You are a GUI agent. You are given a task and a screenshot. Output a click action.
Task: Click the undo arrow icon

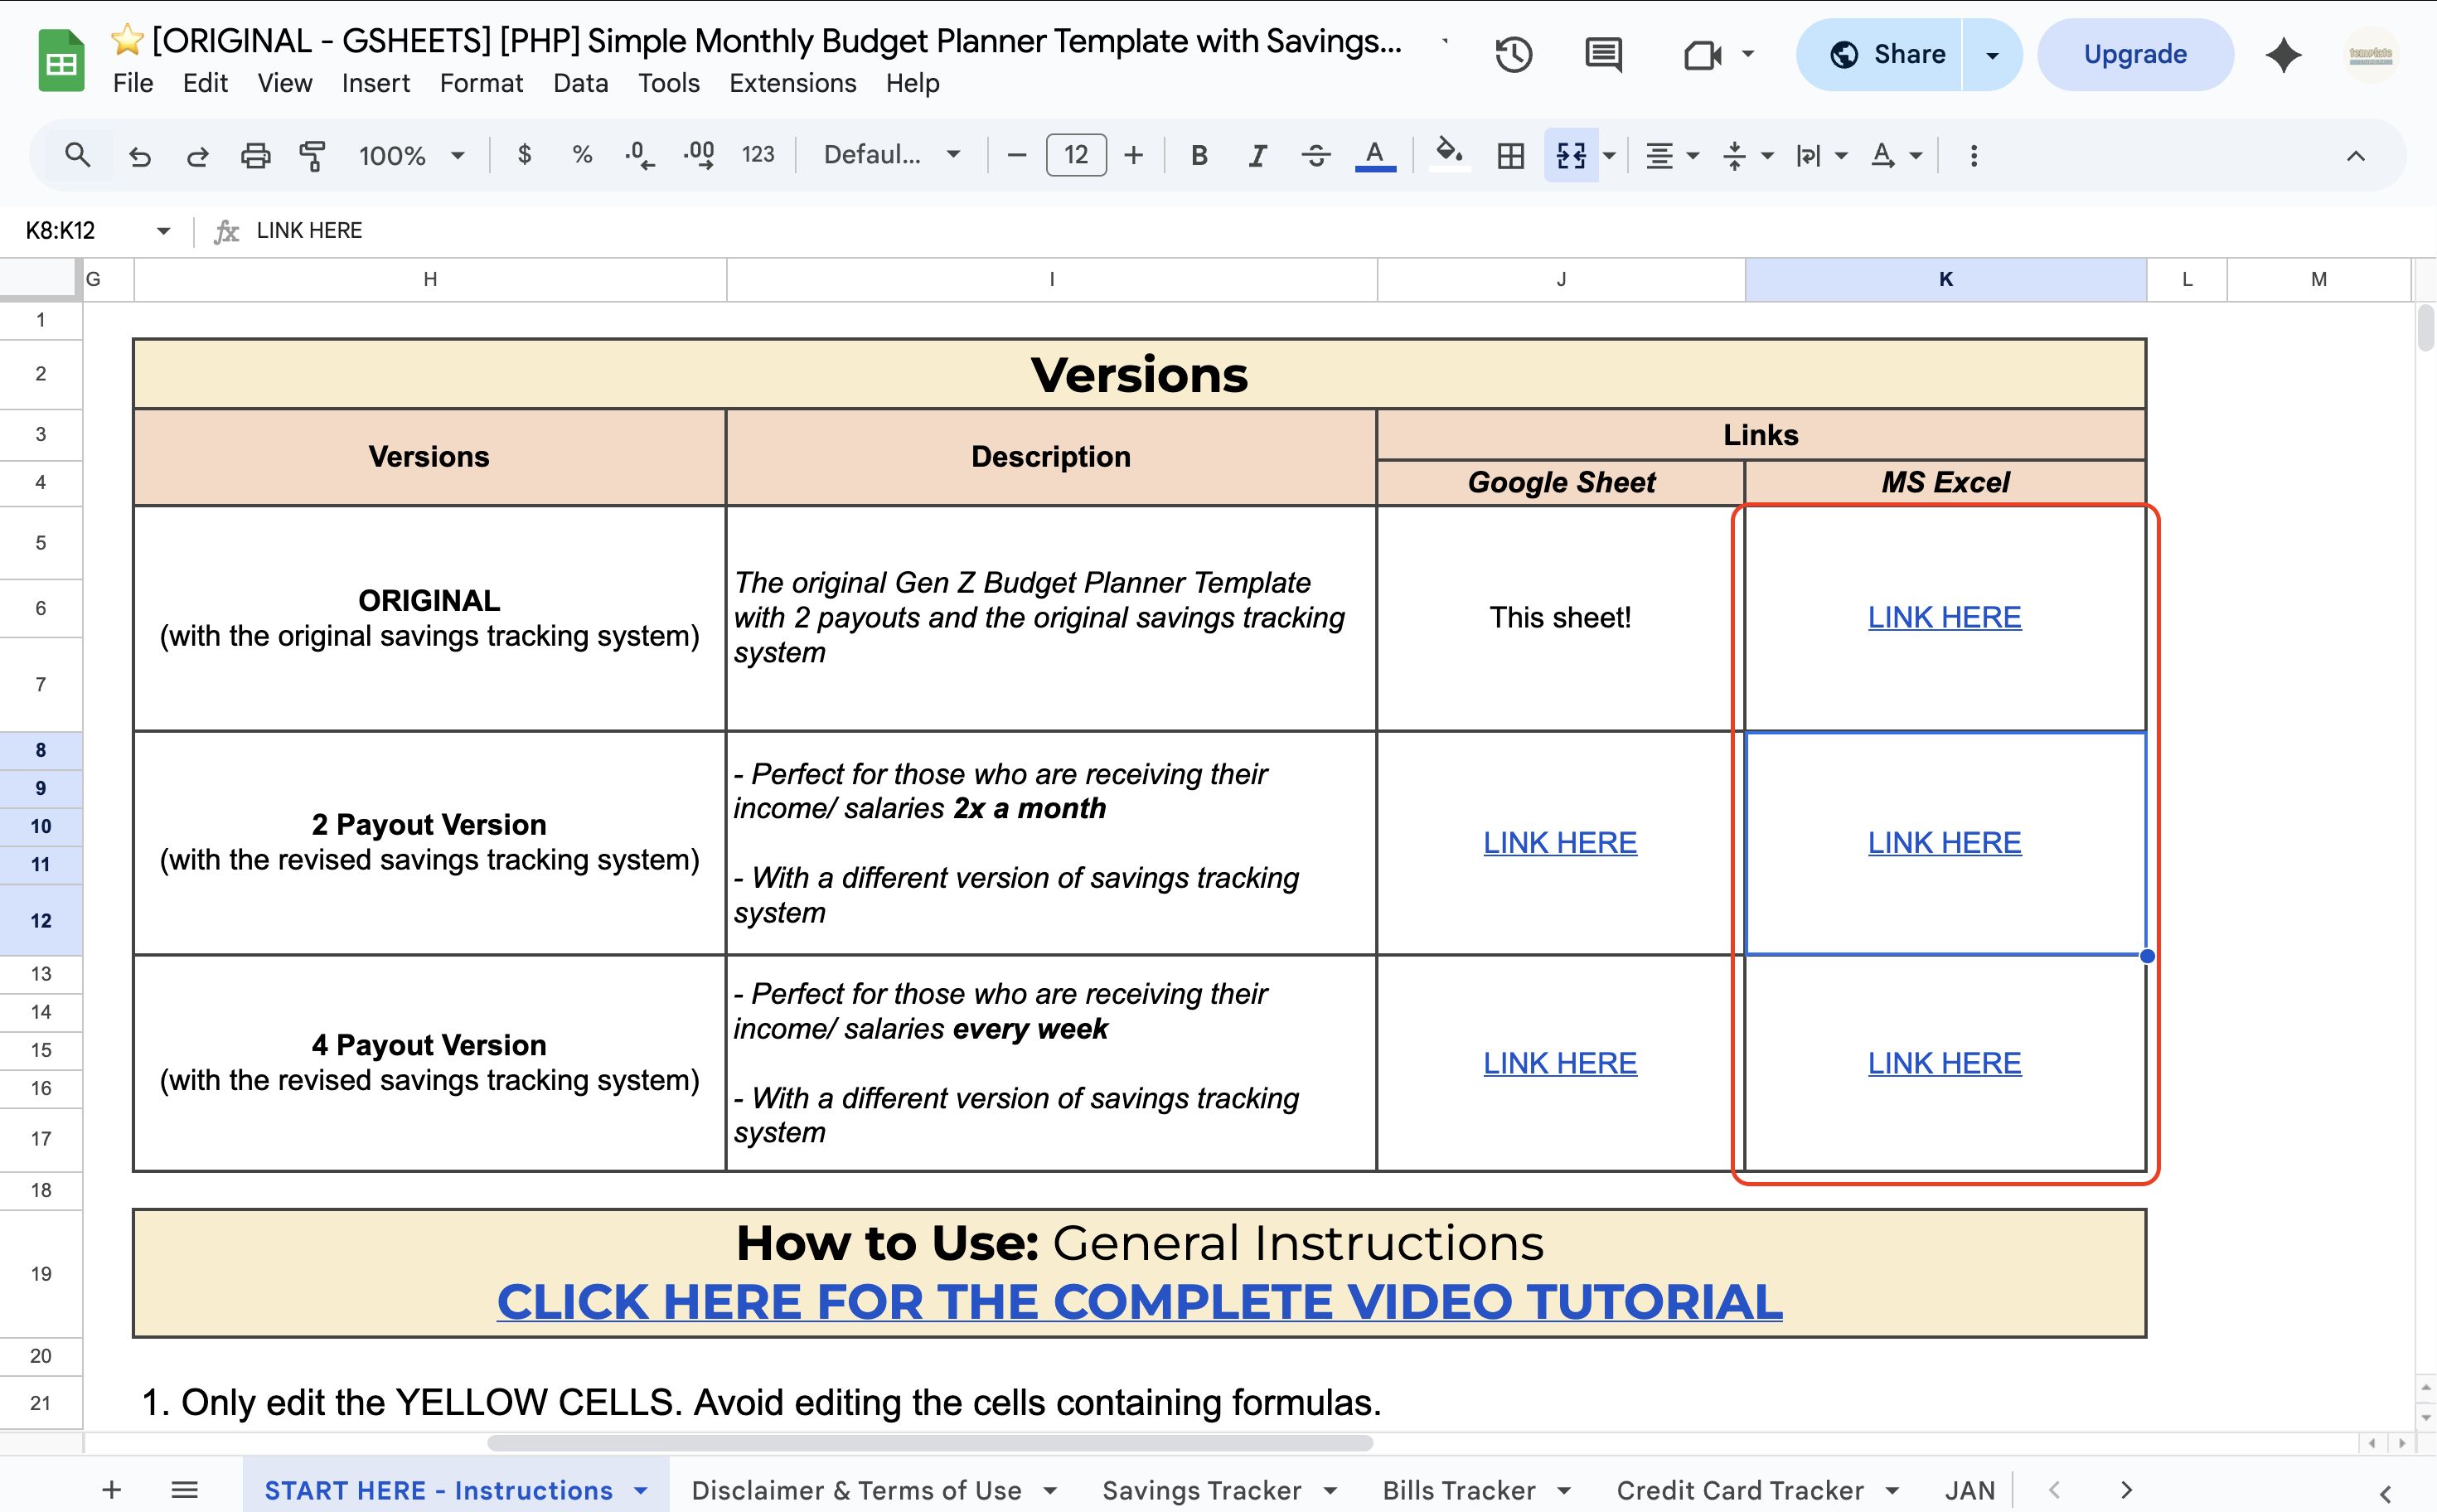140,155
